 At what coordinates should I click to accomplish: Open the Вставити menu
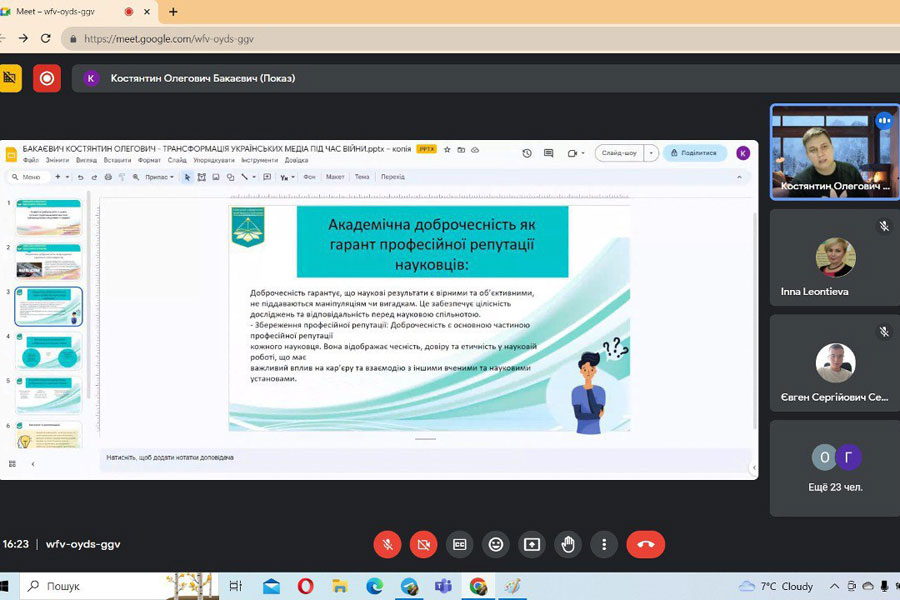click(x=117, y=160)
